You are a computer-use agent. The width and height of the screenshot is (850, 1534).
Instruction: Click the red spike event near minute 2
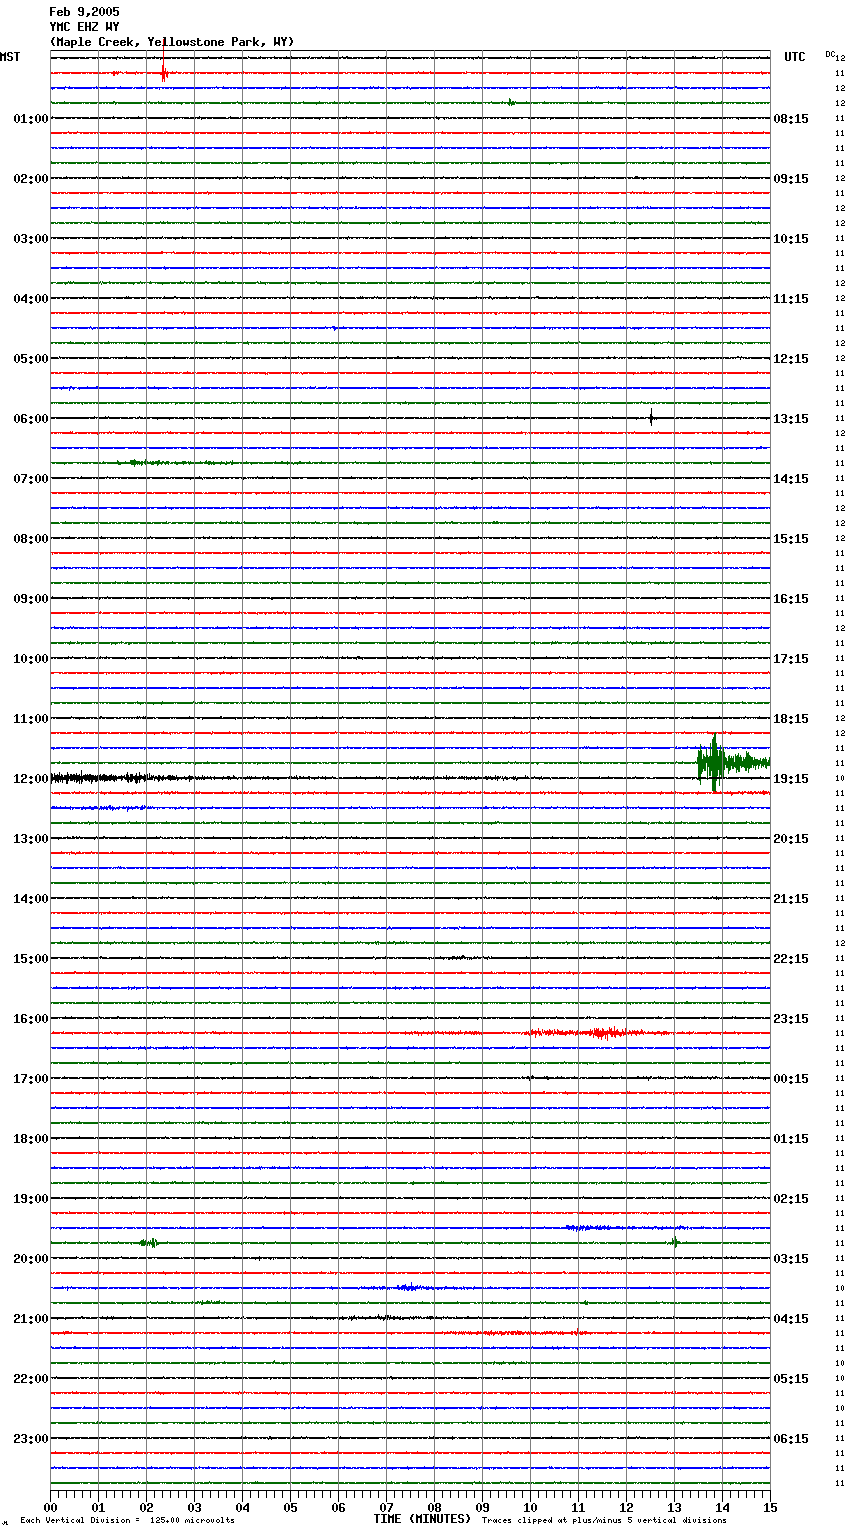[x=164, y=73]
